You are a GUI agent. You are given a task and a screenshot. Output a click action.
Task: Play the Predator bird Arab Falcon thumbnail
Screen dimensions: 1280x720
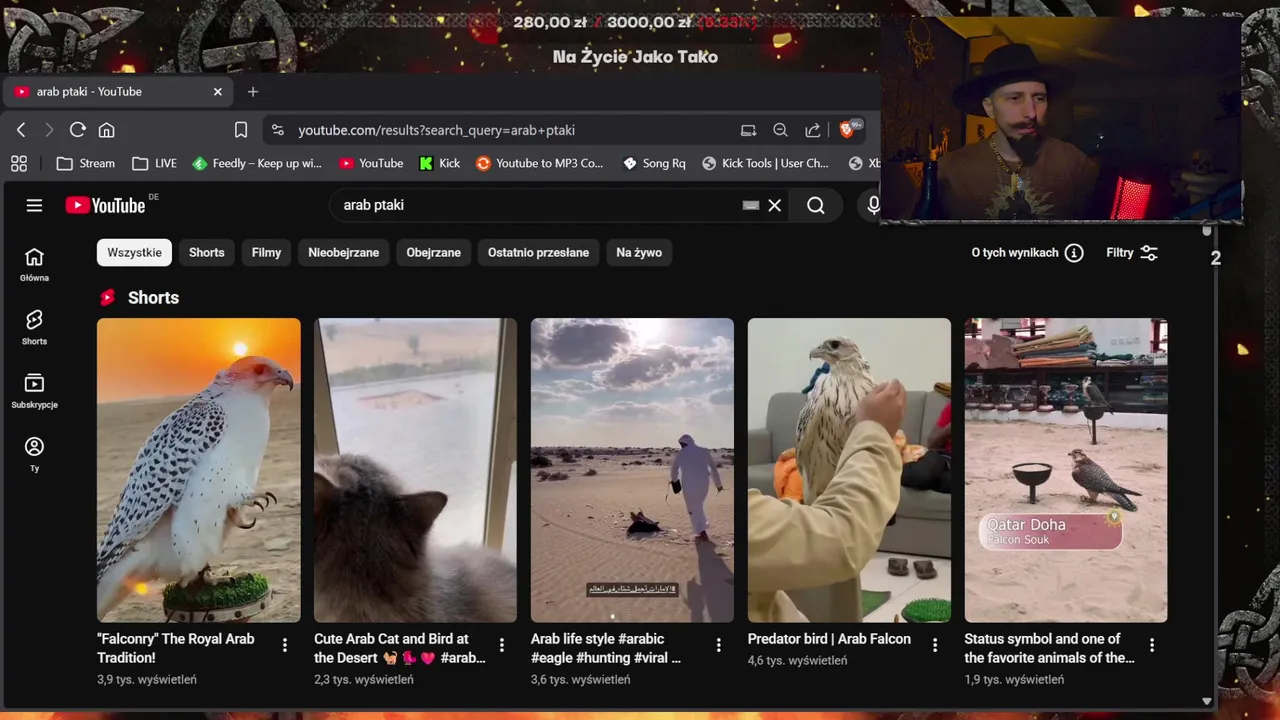849,470
